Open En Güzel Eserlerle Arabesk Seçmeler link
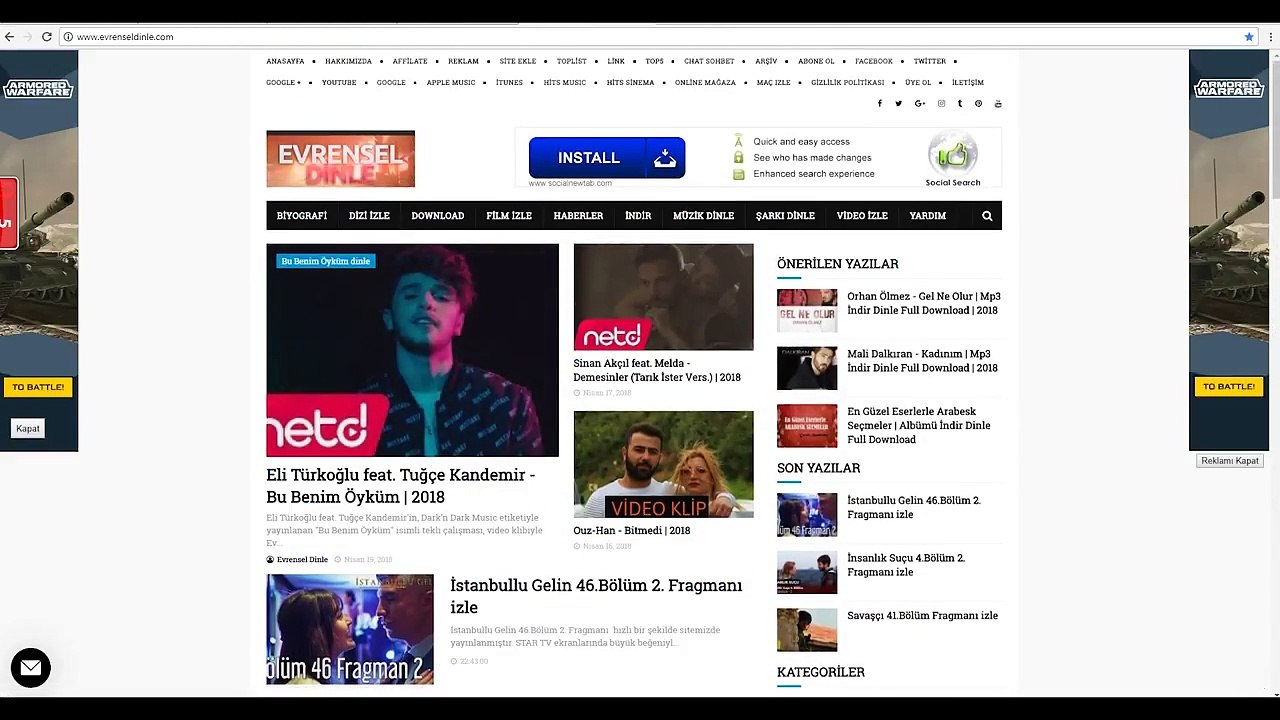 pyautogui.click(x=919, y=425)
